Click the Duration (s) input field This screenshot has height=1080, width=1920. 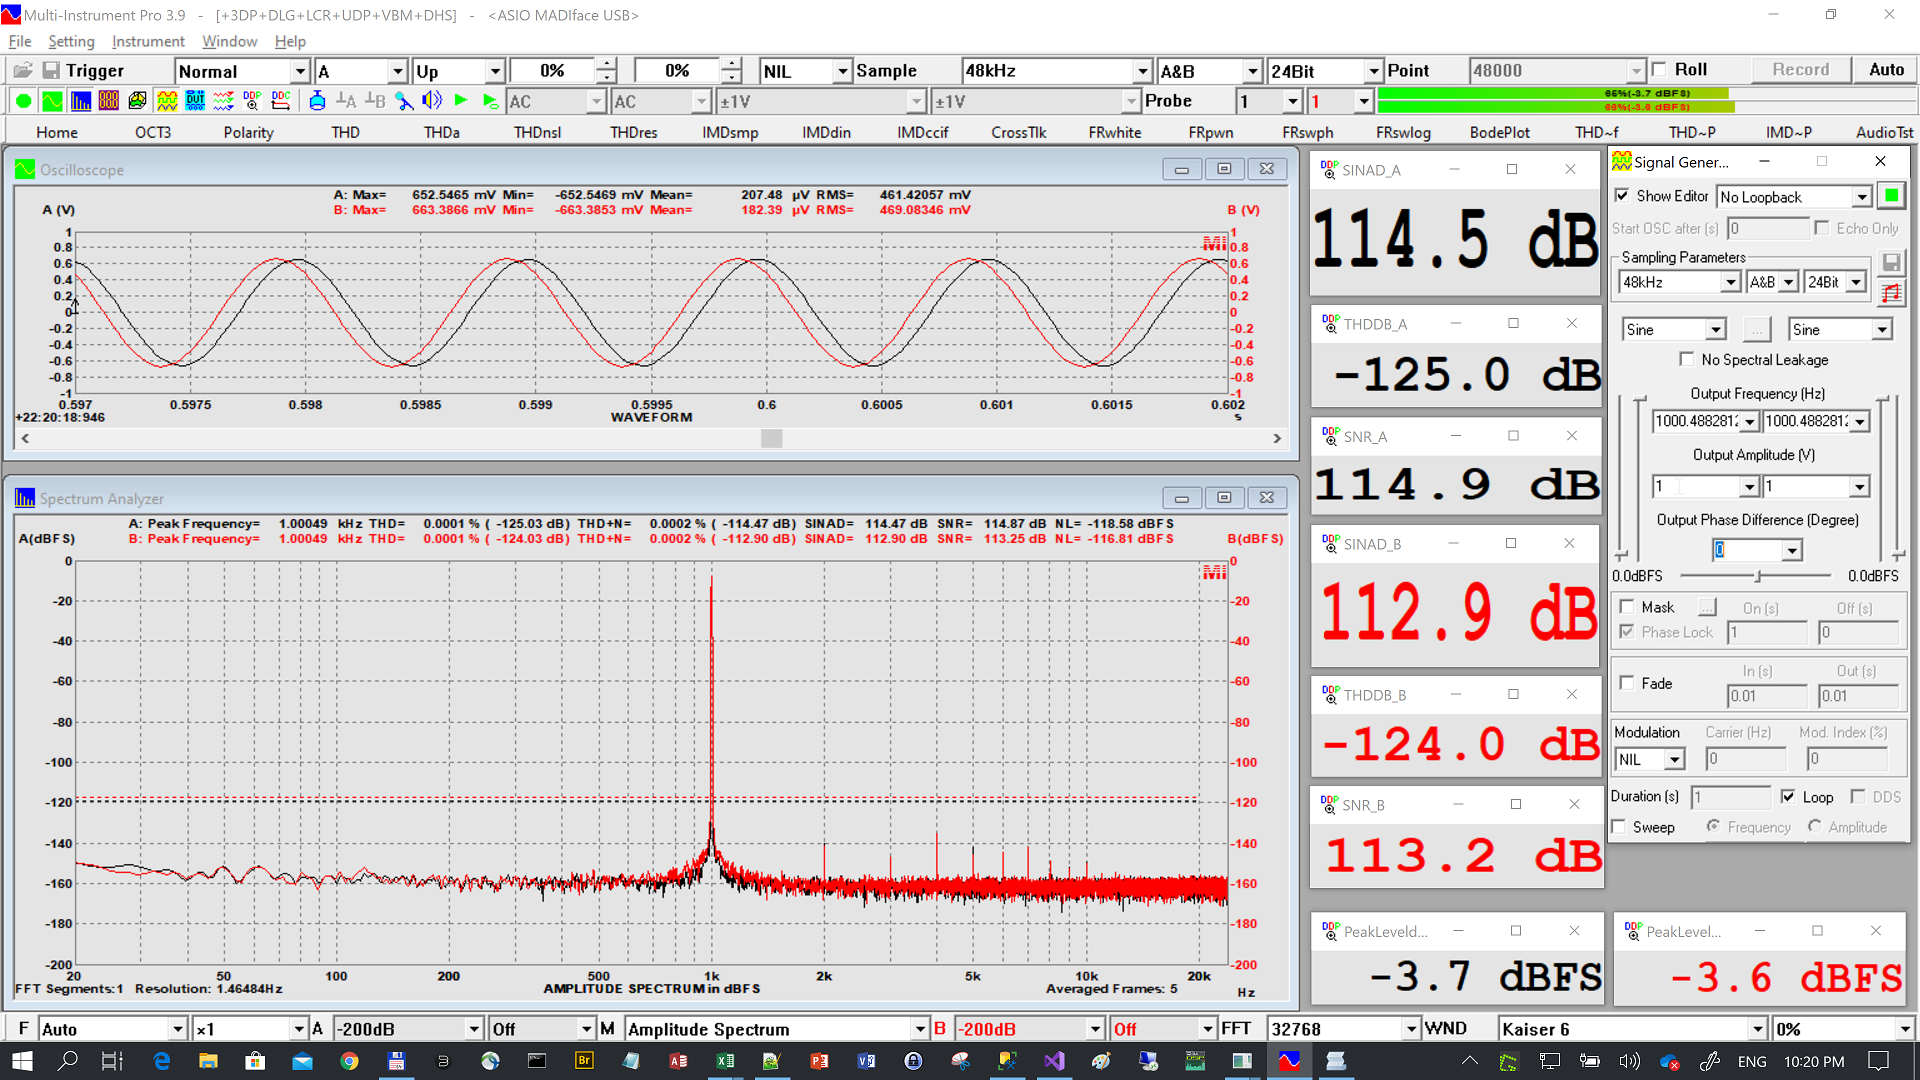1731,797
